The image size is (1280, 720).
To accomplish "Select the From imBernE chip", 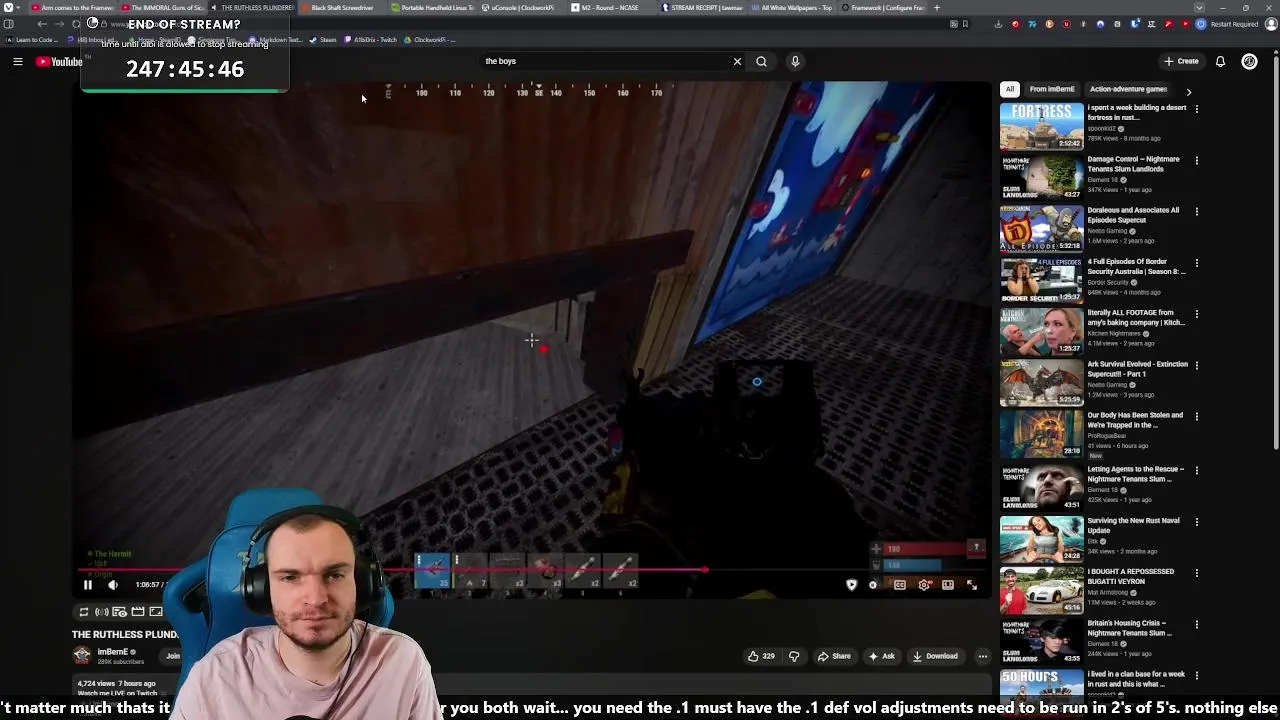I will 1052,89.
